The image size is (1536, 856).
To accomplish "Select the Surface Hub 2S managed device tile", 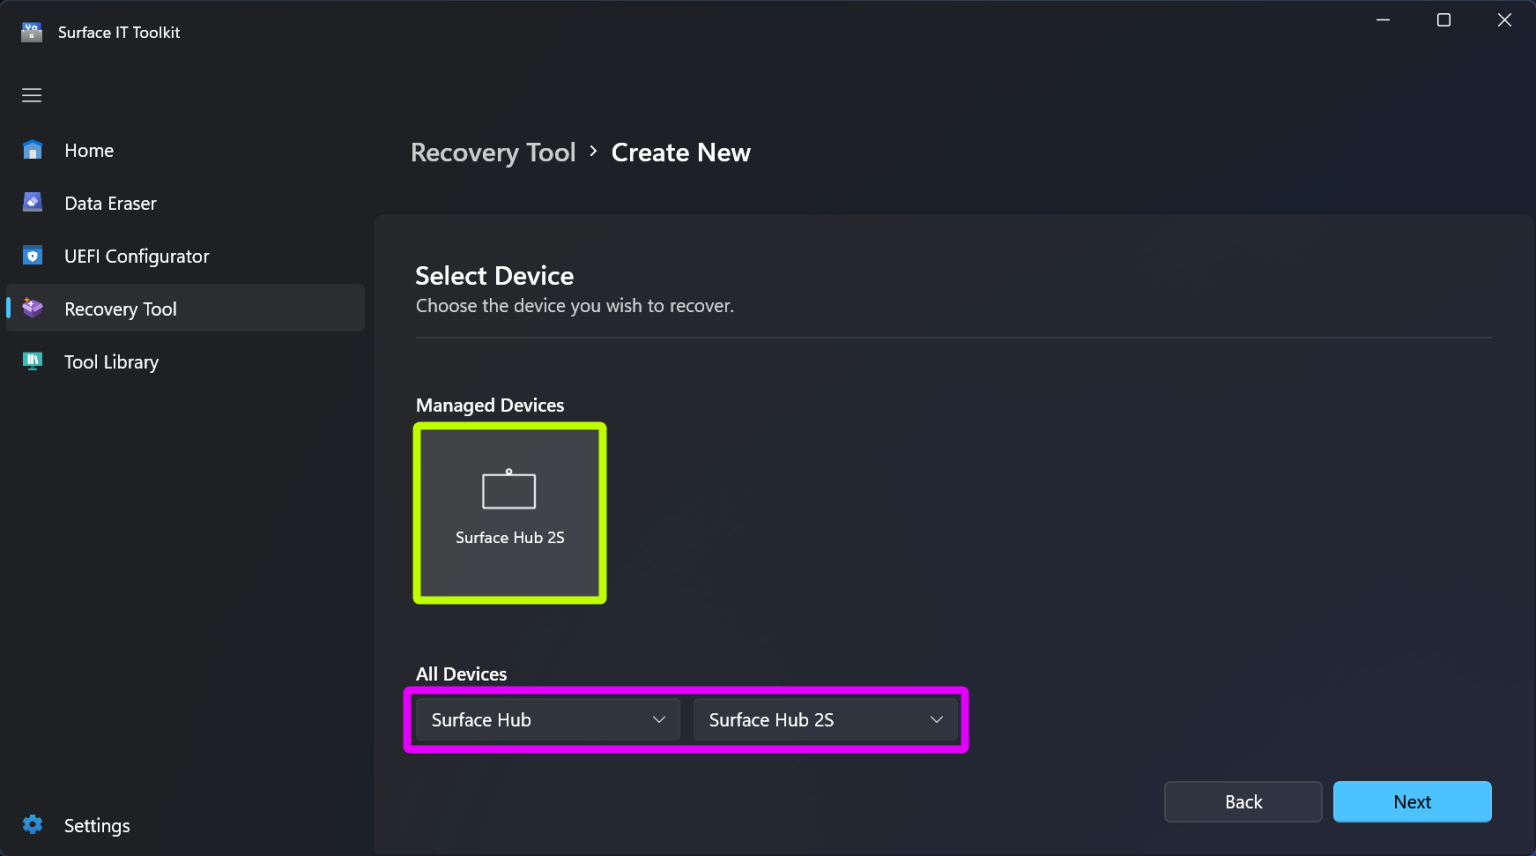I will (509, 513).
